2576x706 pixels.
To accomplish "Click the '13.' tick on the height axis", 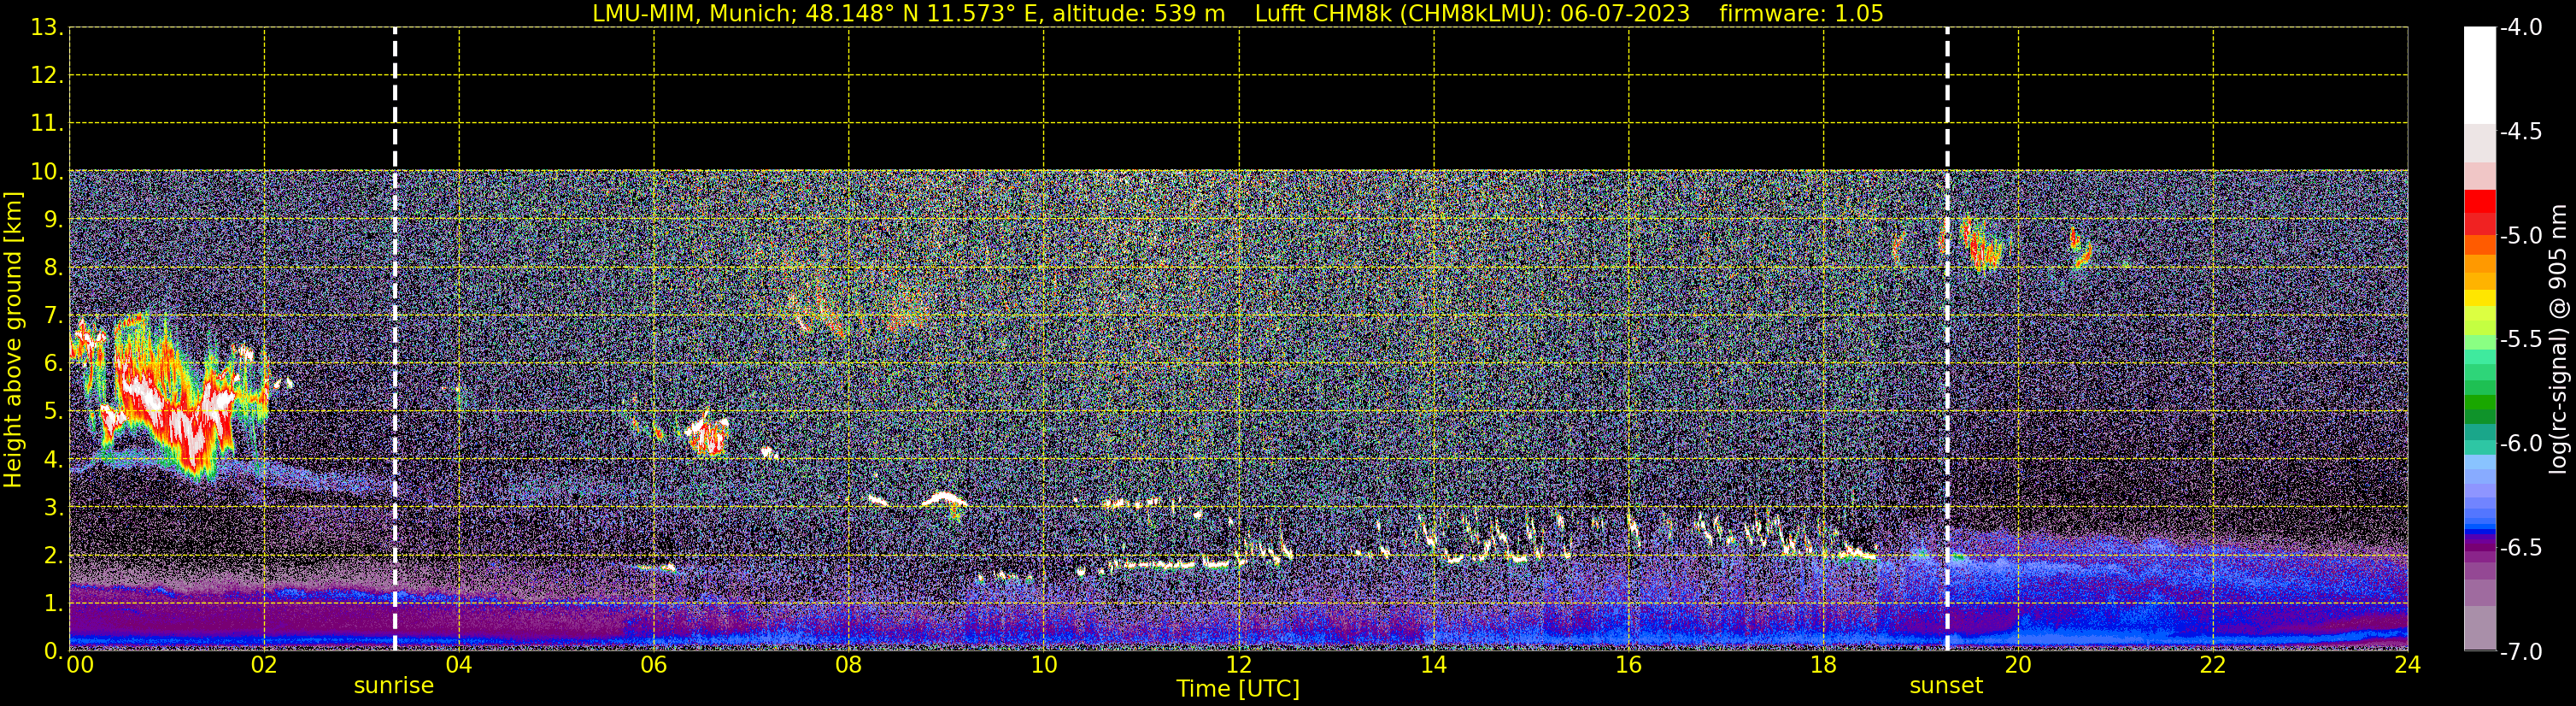I will coord(46,28).
